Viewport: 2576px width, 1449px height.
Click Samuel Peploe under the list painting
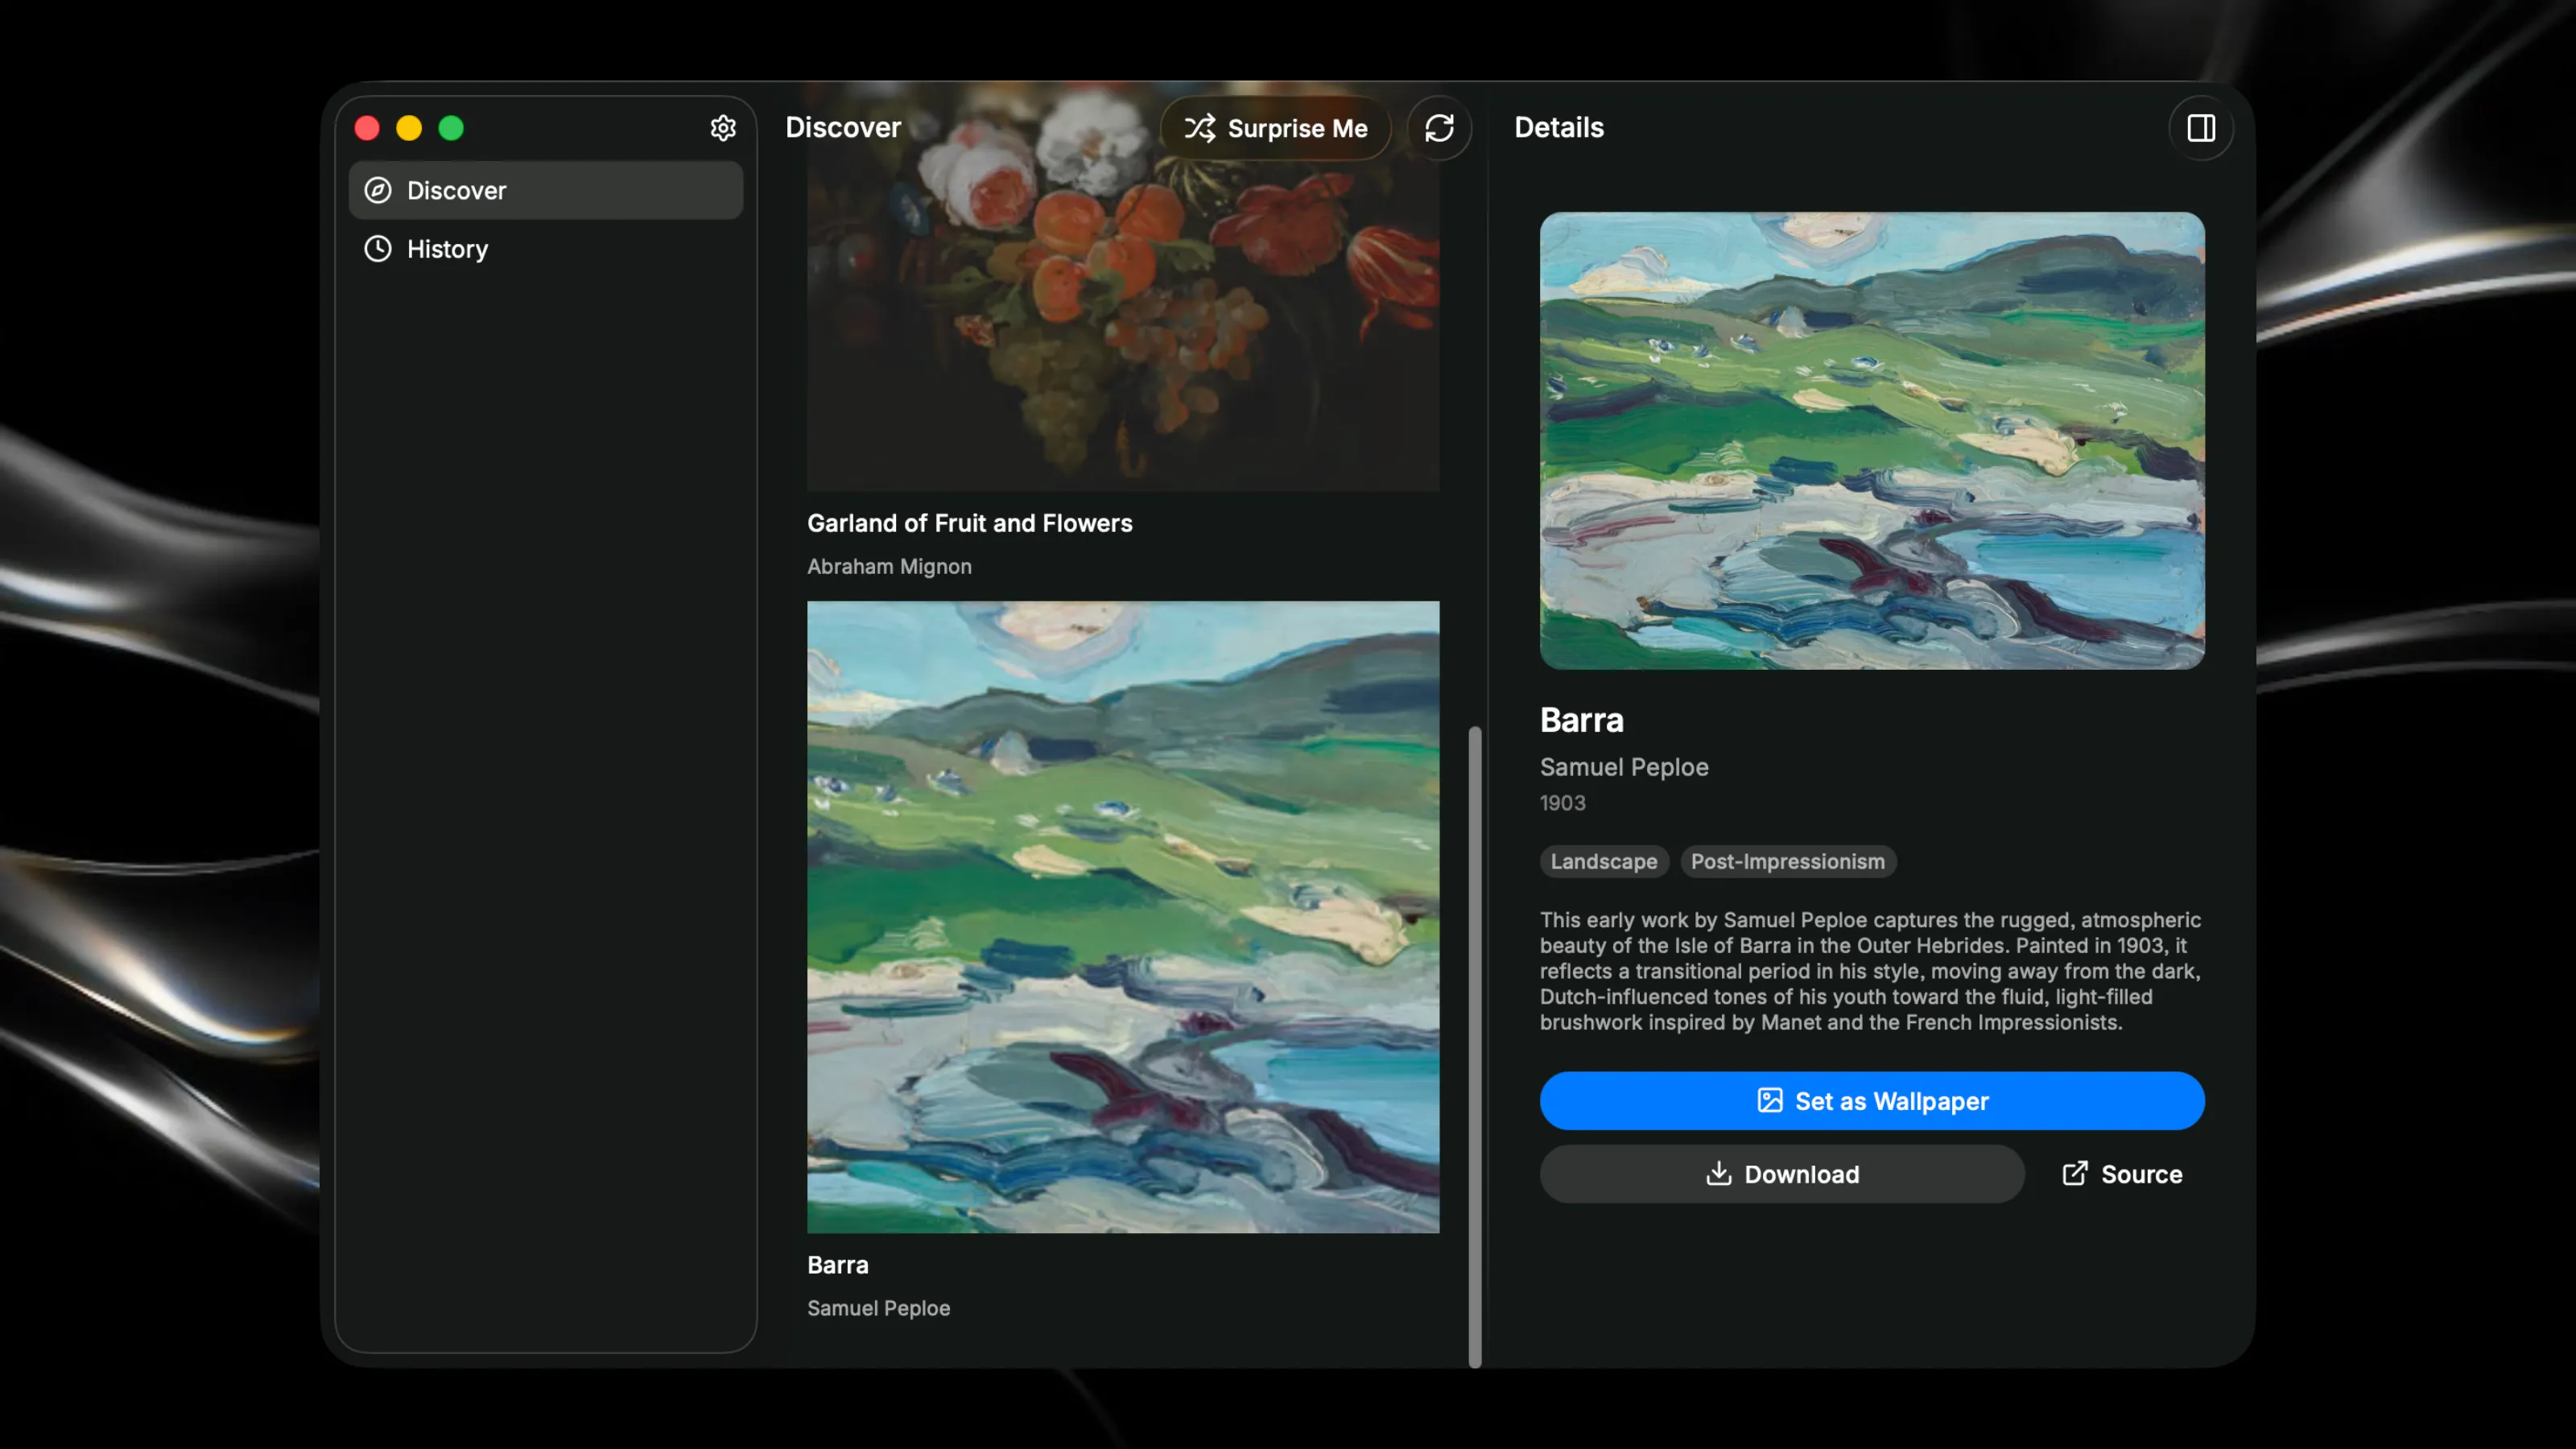pyautogui.click(x=878, y=1308)
